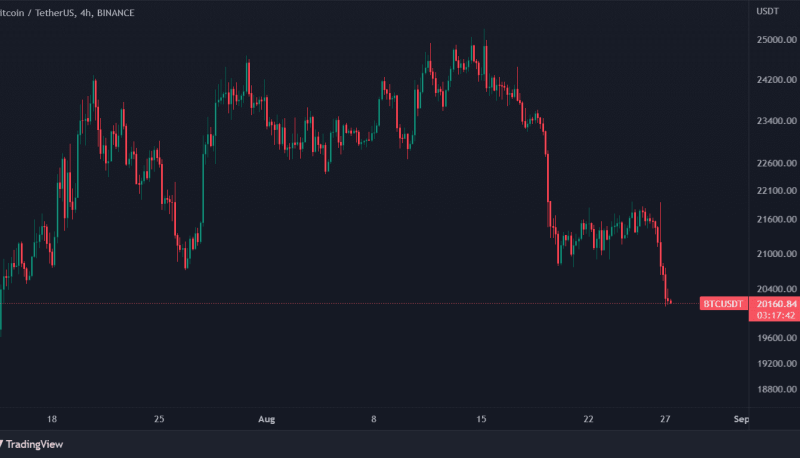800x458 pixels.
Task: Click the 23400.00 price scale label
Action: (776, 121)
